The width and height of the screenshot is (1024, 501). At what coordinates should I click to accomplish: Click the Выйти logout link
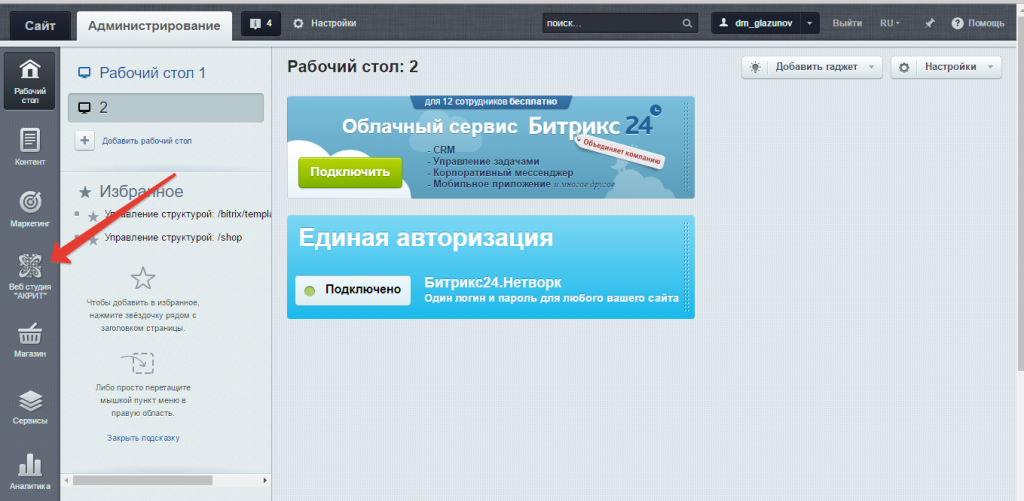click(847, 24)
